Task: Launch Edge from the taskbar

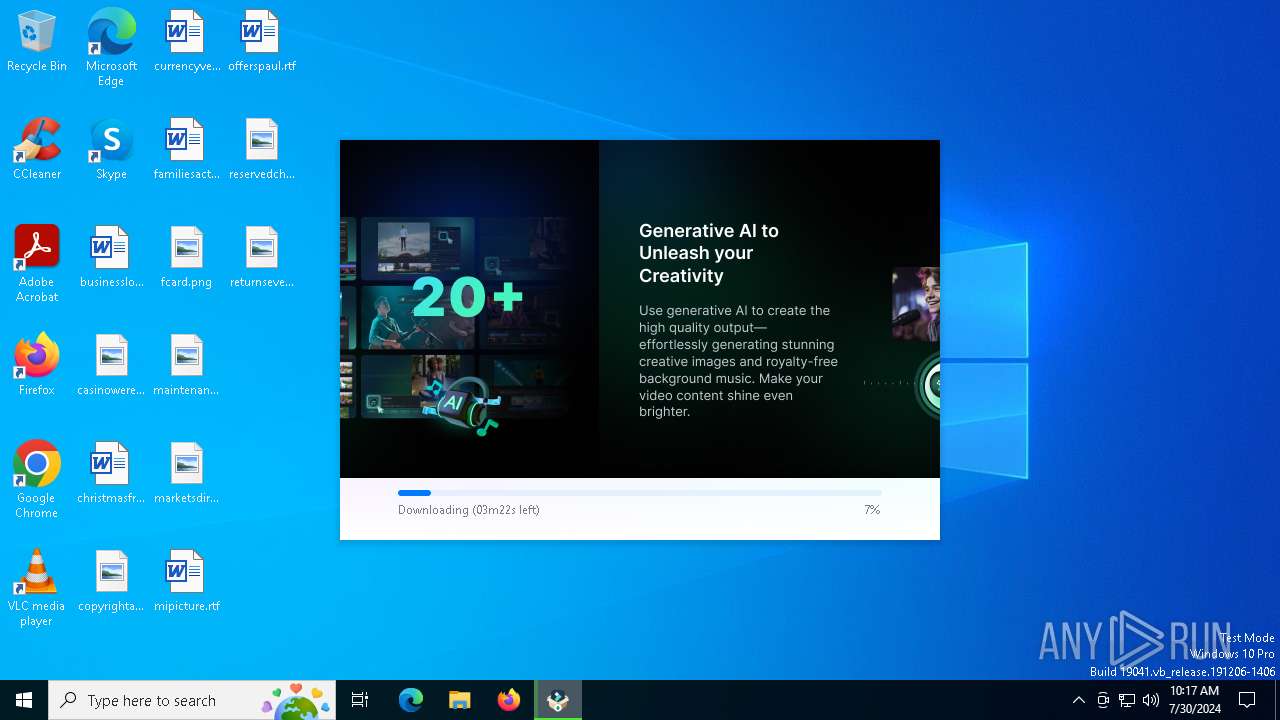Action: point(411,700)
